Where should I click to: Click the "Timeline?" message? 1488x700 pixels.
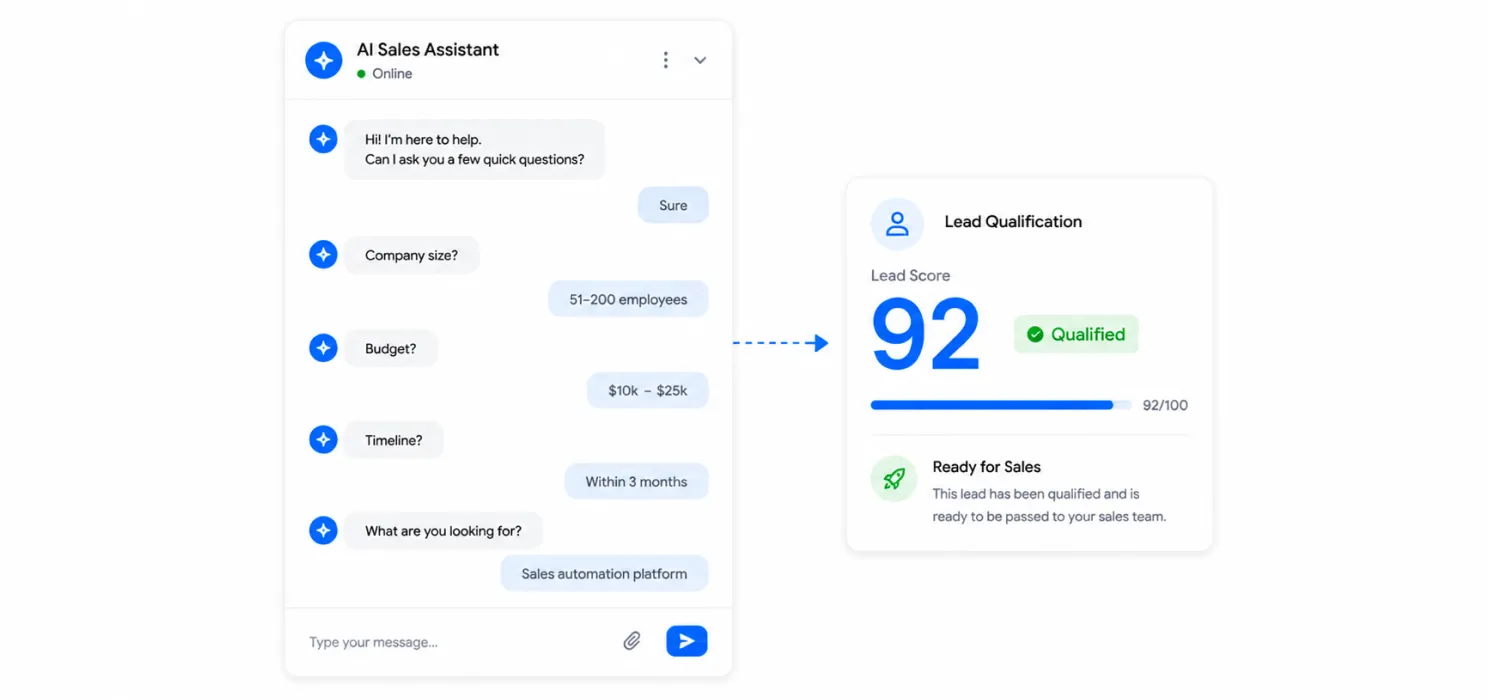point(394,440)
